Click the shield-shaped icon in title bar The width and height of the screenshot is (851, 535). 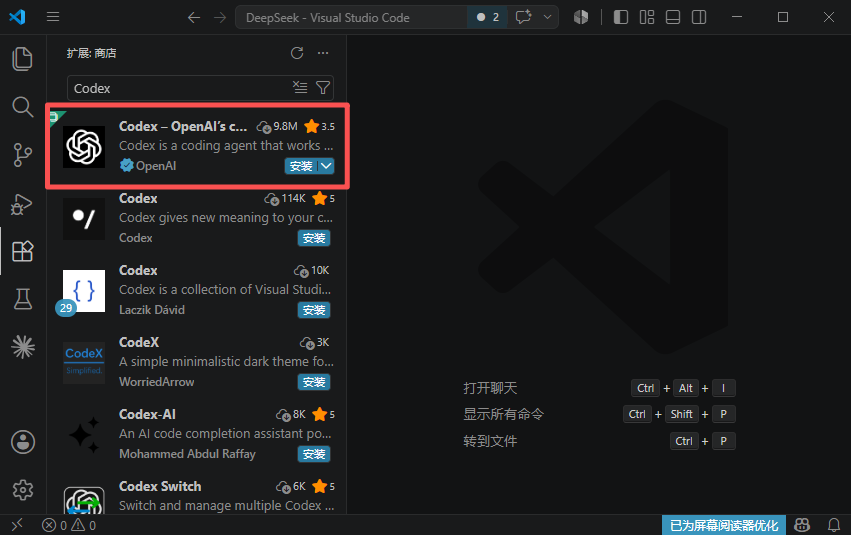coord(581,17)
